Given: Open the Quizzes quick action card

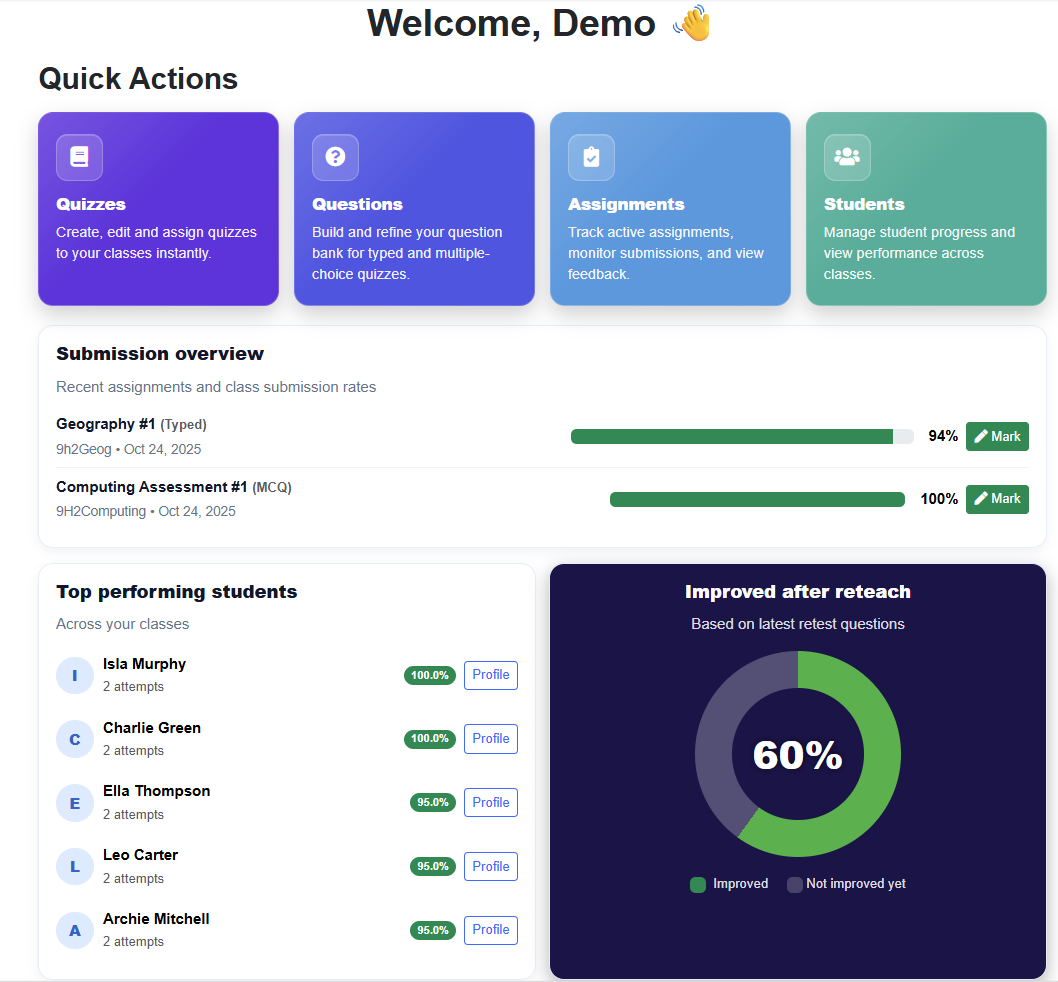Looking at the screenshot, I should tap(158, 208).
